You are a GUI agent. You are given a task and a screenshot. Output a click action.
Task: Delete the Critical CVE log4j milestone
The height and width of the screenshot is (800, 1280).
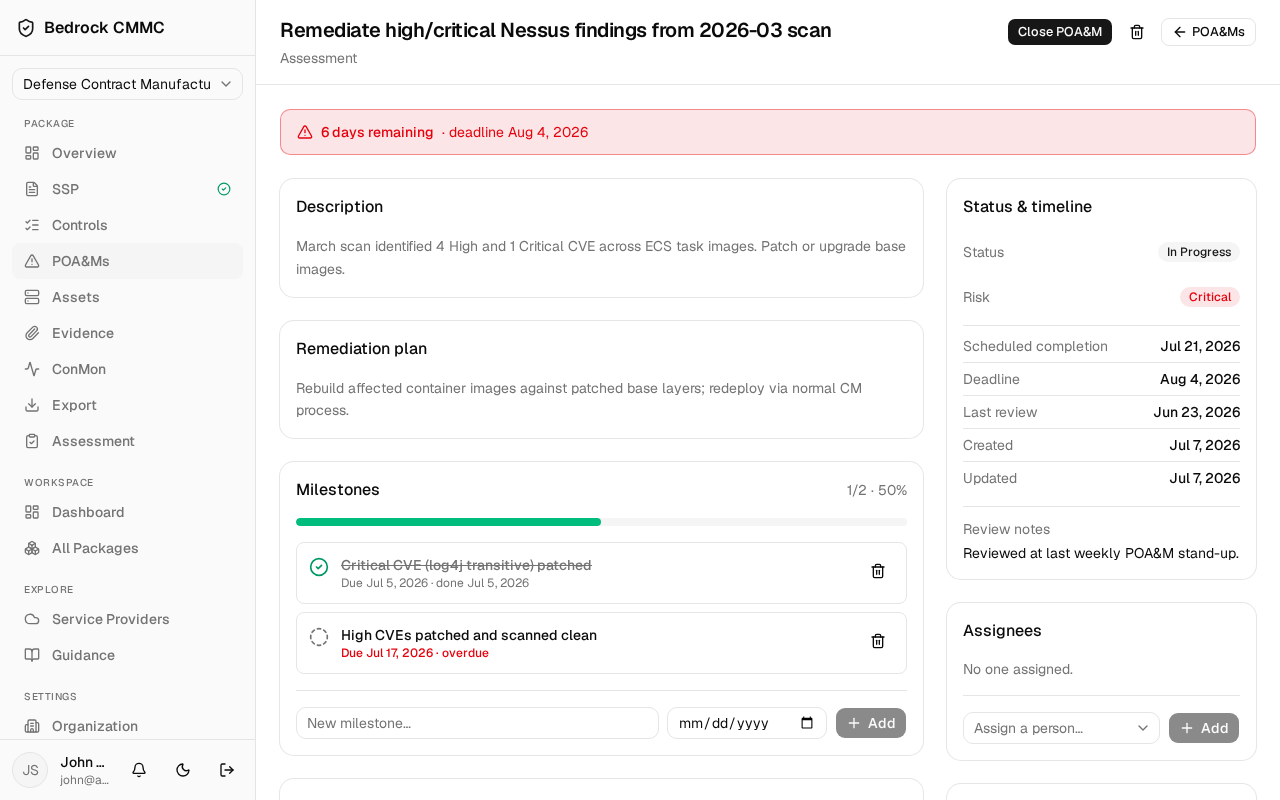(878, 571)
